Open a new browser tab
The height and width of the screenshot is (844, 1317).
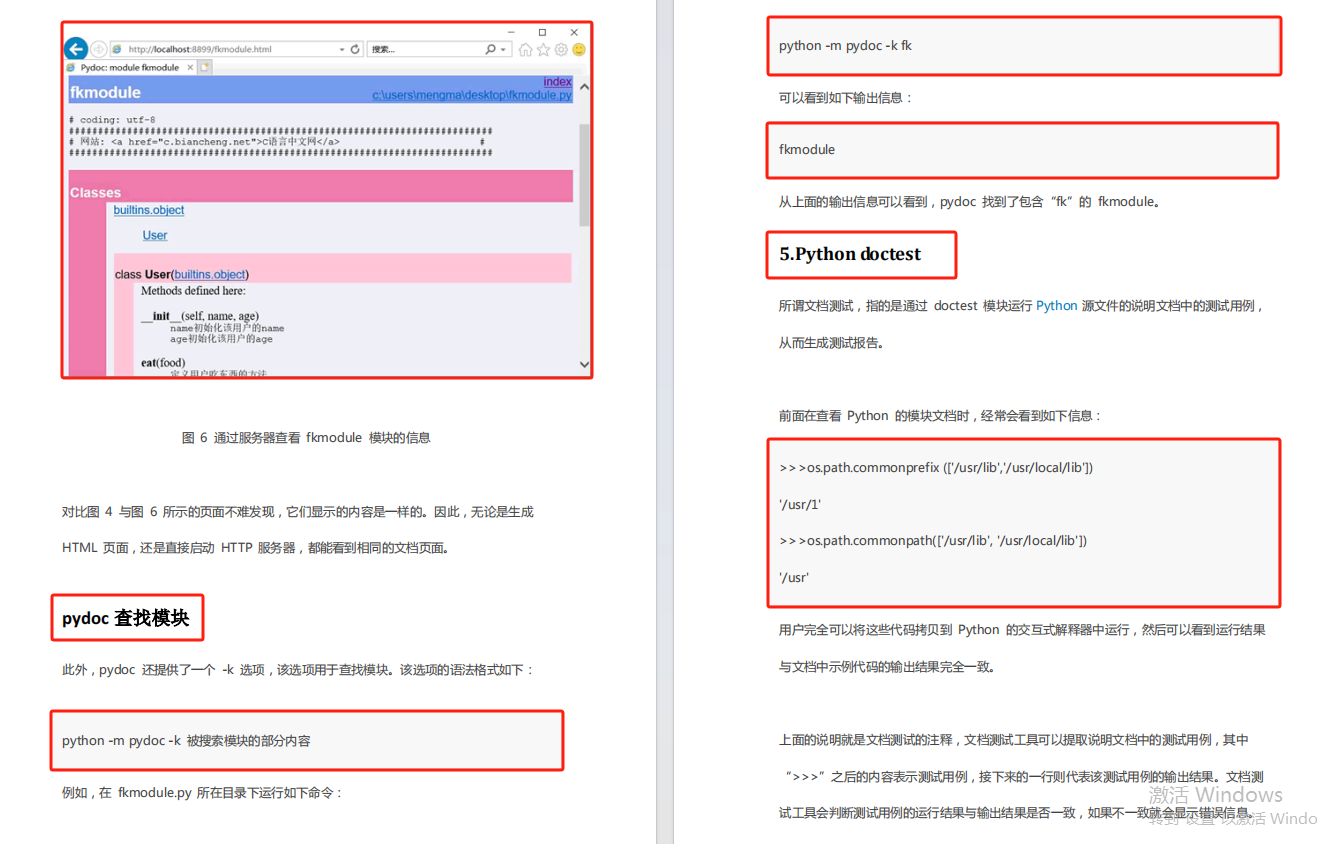pyautogui.click(x=204, y=67)
